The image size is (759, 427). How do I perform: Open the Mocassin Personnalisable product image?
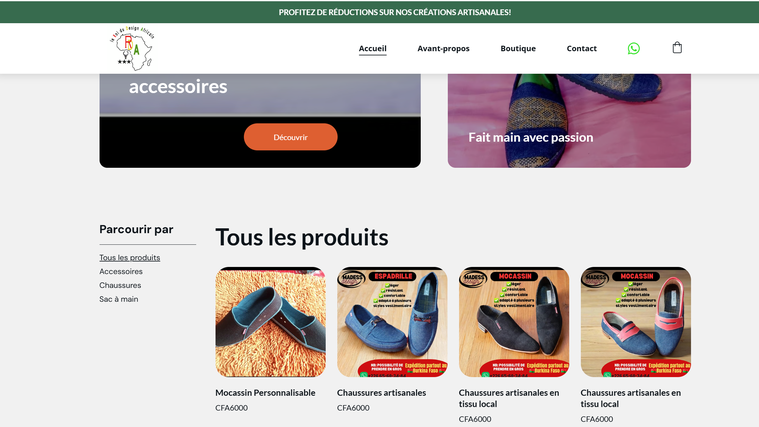click(271, 322)
